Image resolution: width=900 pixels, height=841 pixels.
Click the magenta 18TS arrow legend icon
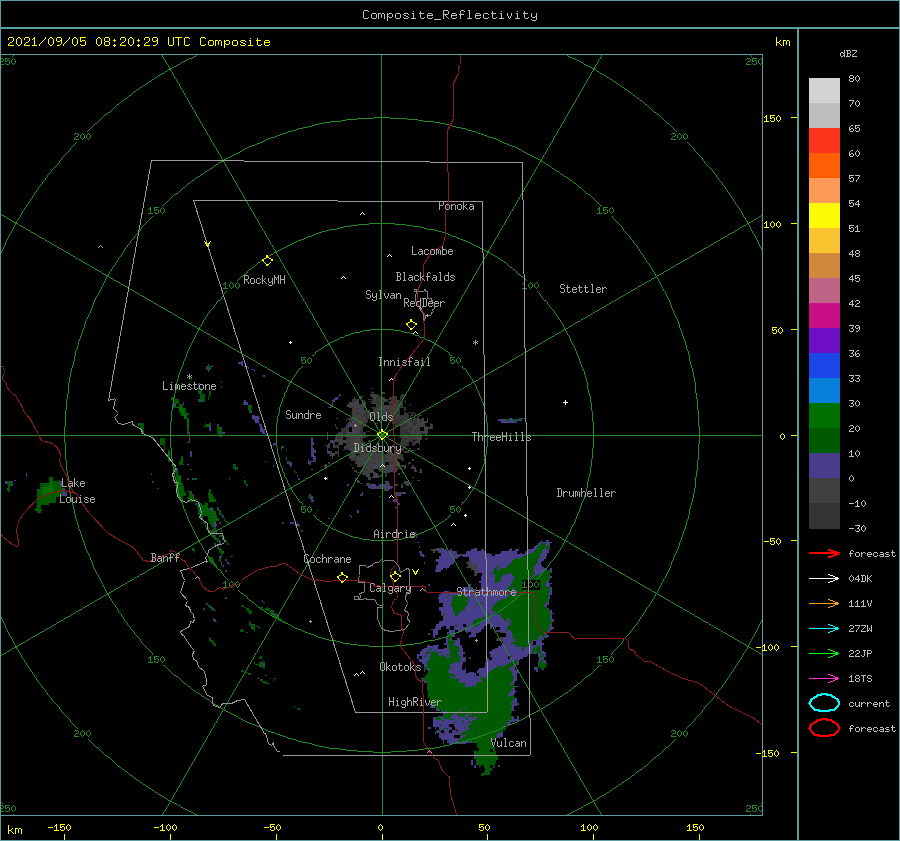point(824,679)
